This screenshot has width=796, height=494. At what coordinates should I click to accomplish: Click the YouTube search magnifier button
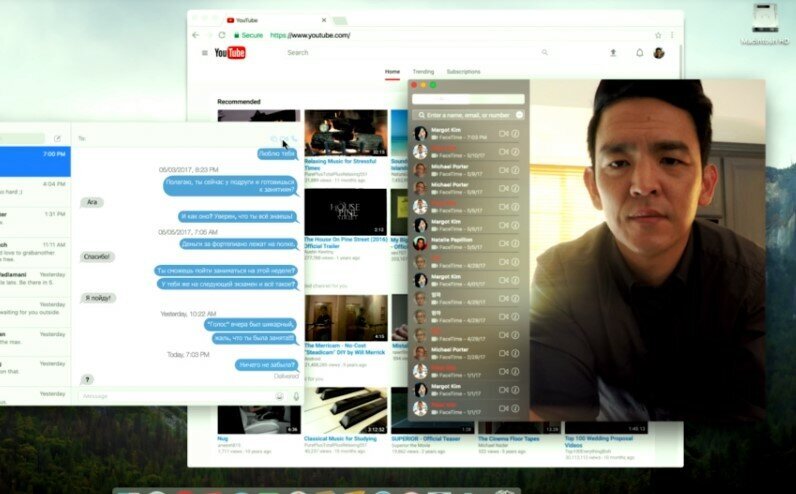point(545,52)
